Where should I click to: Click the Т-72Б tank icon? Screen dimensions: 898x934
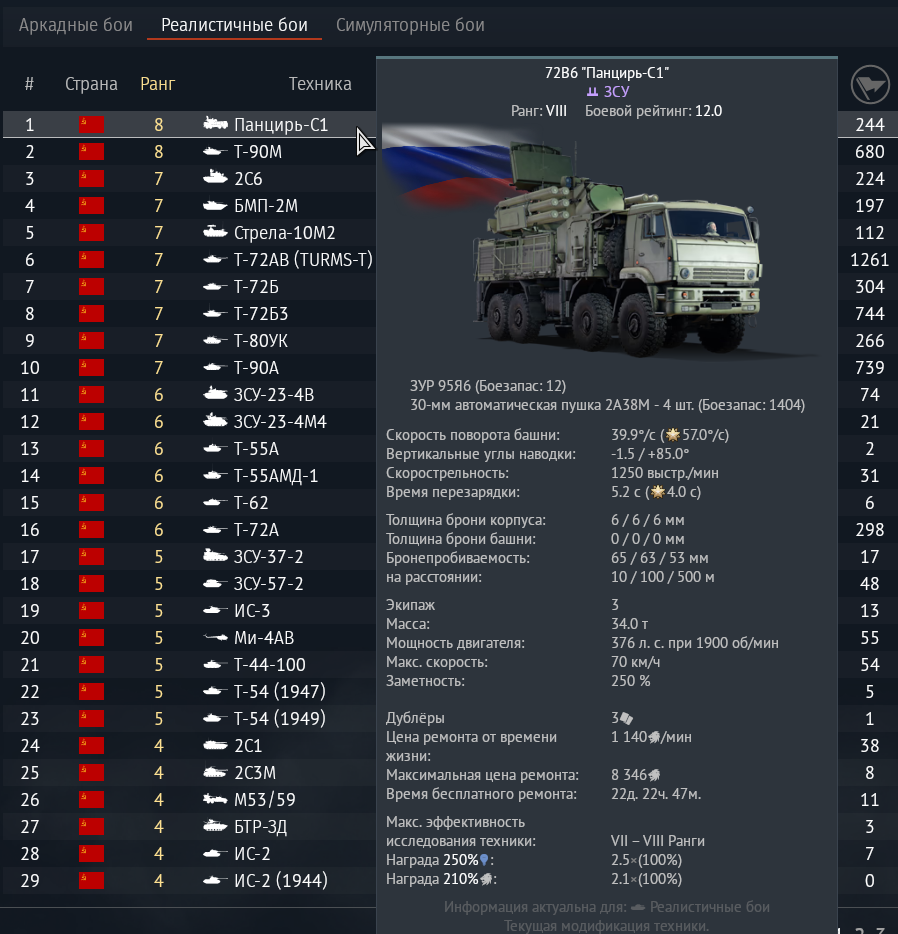[x=215, y=287]
